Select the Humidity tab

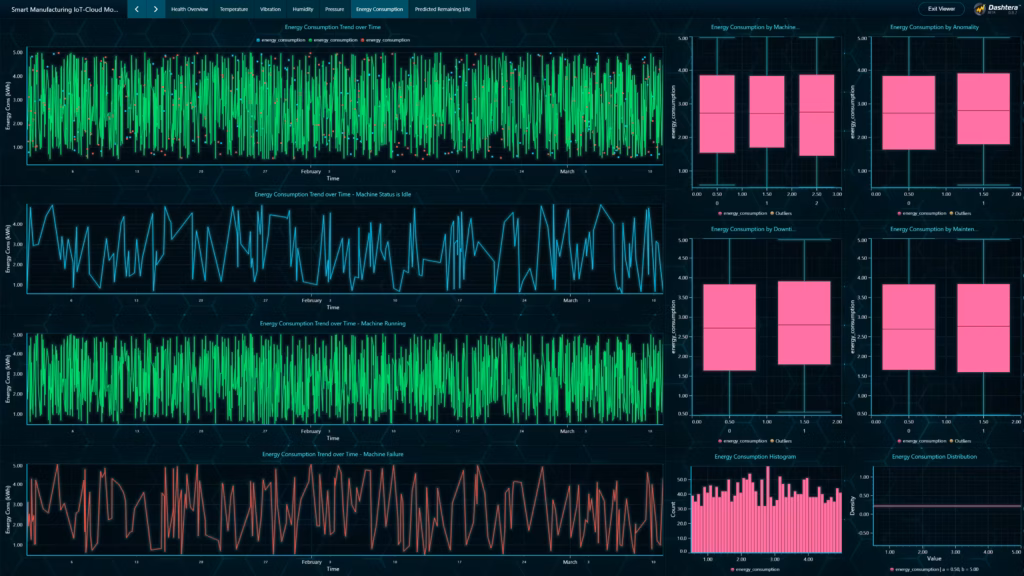(x=305, y=8)
